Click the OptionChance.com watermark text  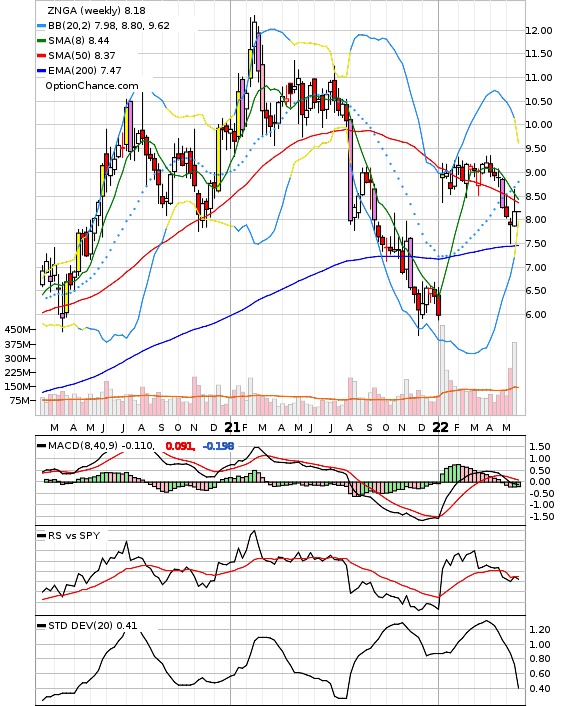pos(91,86)
